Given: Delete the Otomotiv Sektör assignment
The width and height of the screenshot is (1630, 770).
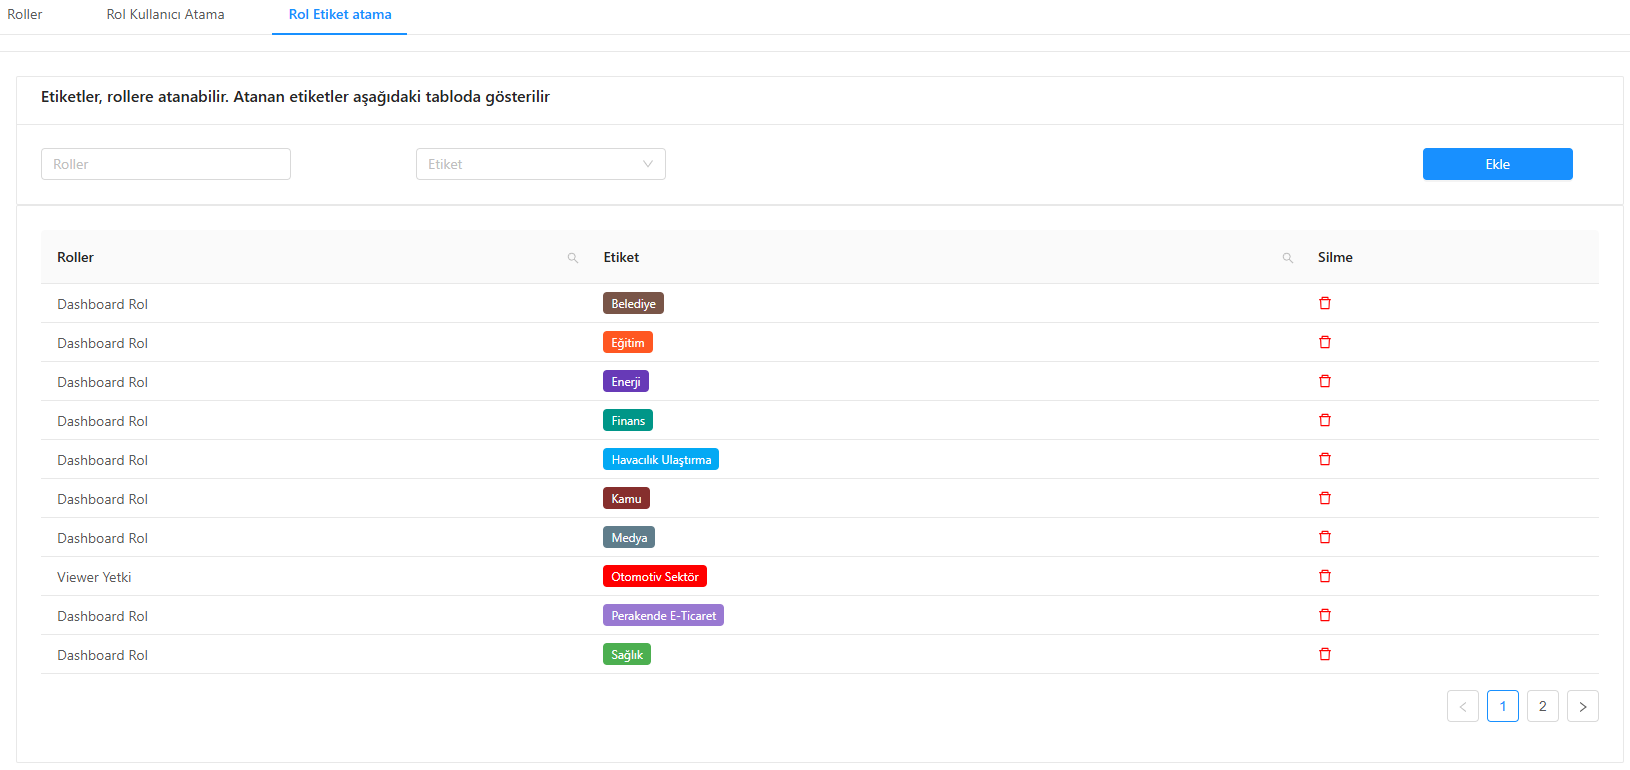Looking at the screenshot, I should (1324, 576).
